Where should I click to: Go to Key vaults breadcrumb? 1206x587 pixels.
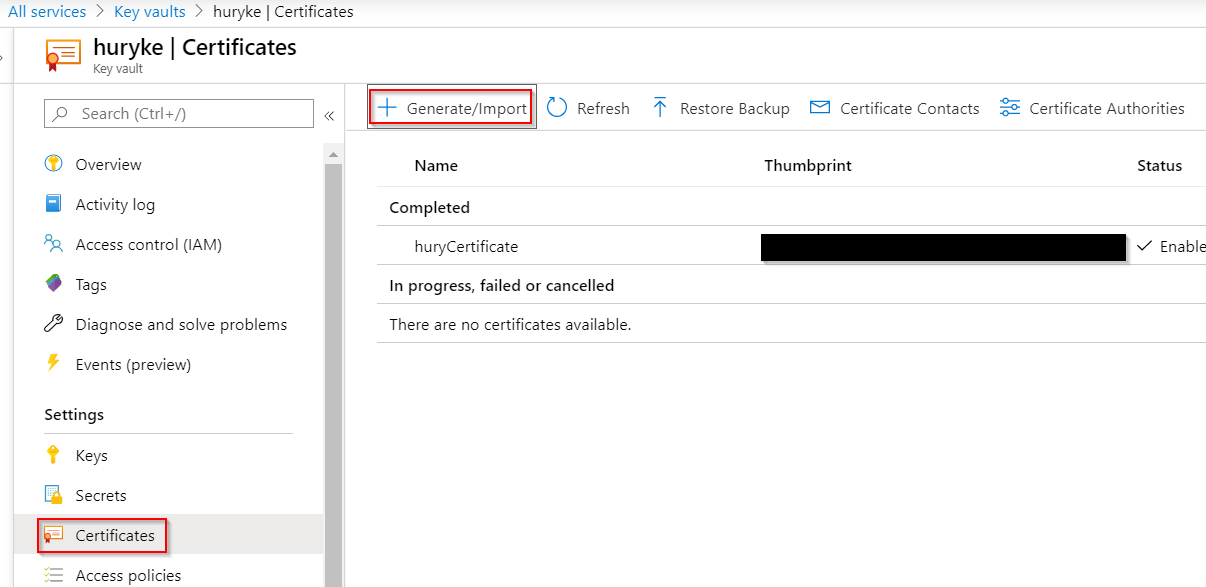click(149, 12)
